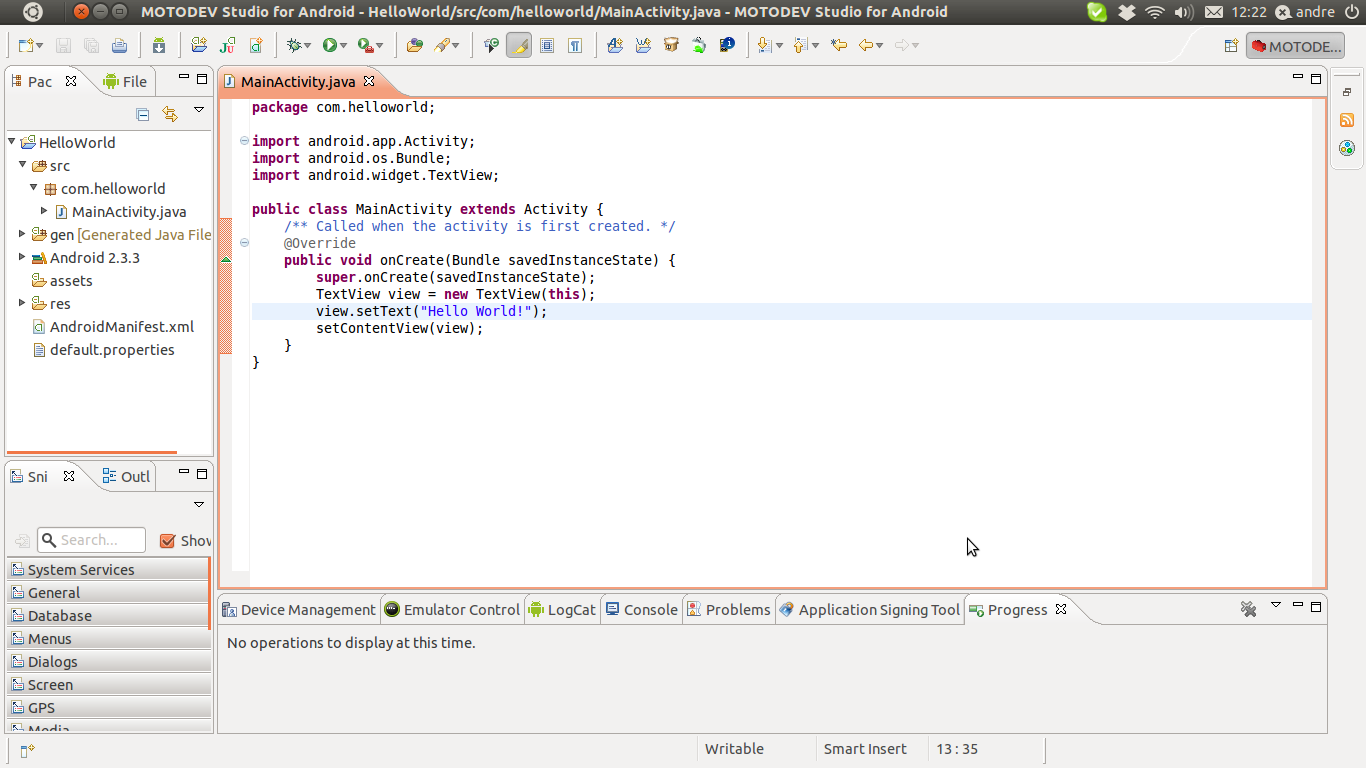Open the Back history dropdown arrow
Image resolution: width=1366 pixels, height=768 pixels.
click(x=880, y=46)
